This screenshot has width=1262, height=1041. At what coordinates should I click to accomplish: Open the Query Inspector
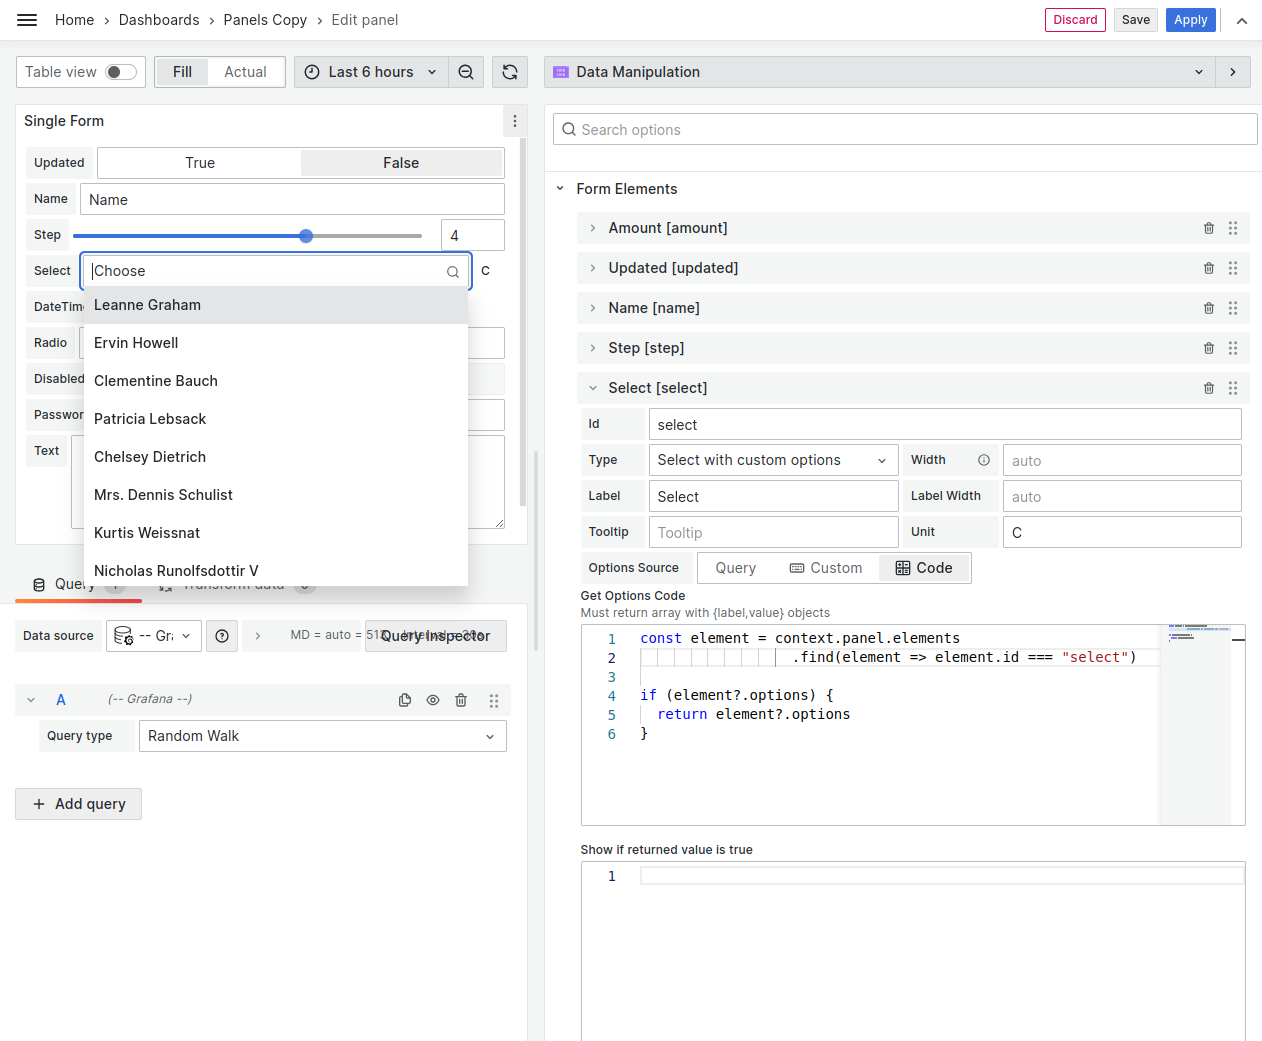(436, 636)
